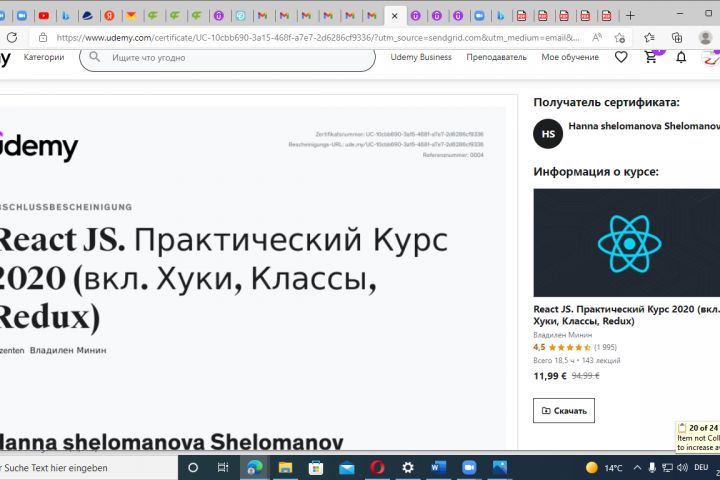This screenshot has width=720, height=480.
Task: Open the shopping cart icon
Action: point(651,57)
